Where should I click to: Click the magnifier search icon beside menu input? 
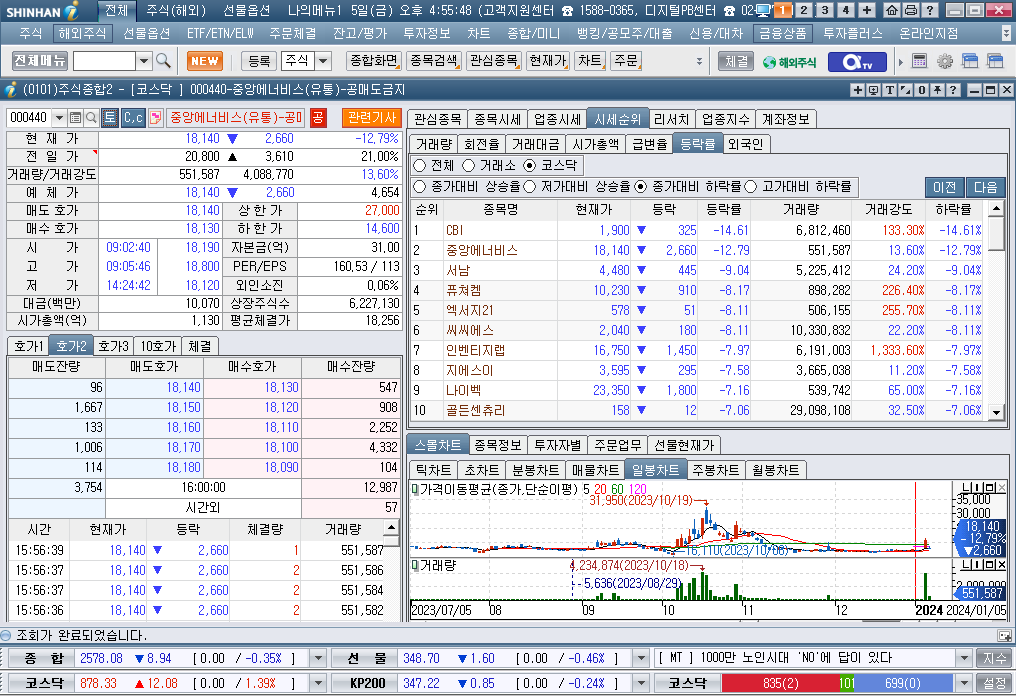click(163, 61)
